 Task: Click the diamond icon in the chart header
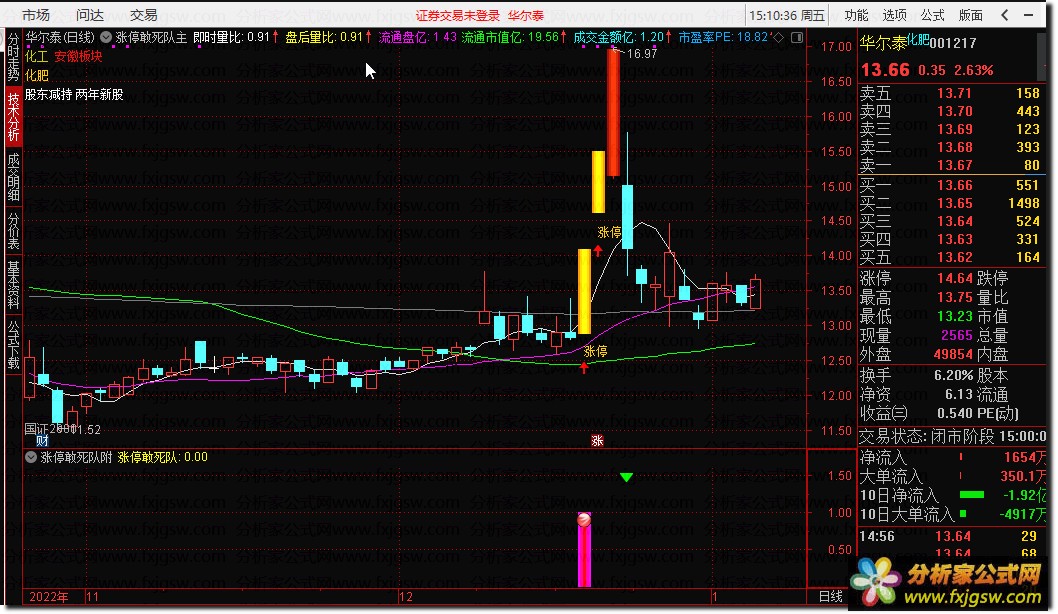[779, 38]
